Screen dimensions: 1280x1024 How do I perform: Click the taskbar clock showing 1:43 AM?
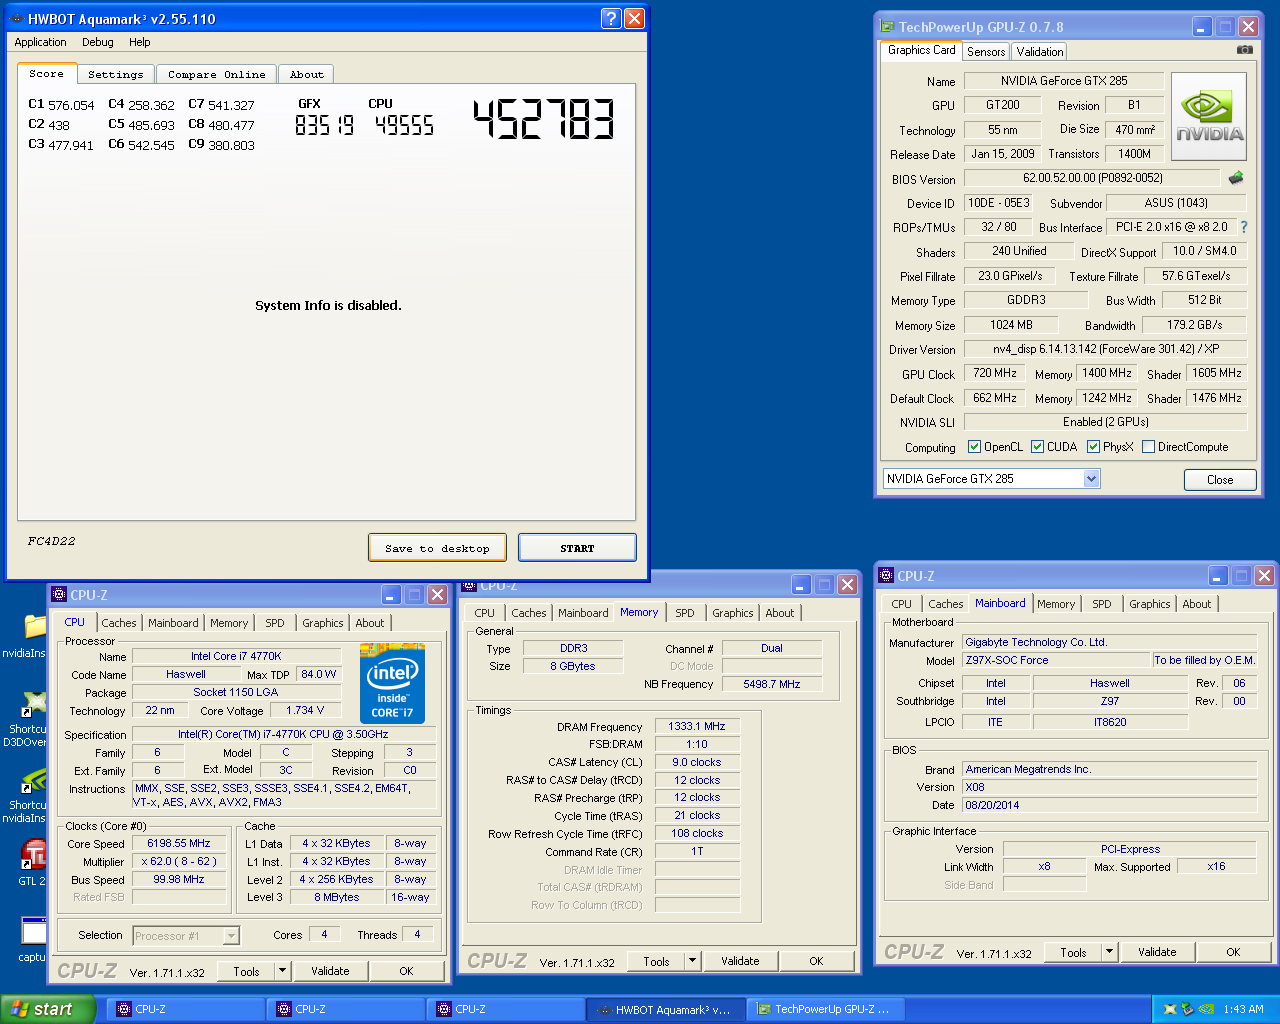click(x=1243, y=1009)
